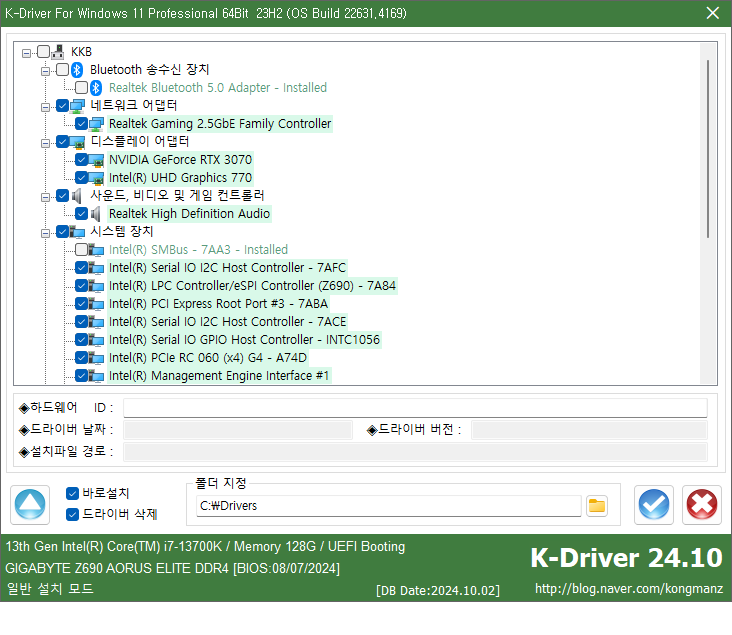Click the blue checkmark confirm button
This screenshot has height=635, width=732.
(654, 505)
